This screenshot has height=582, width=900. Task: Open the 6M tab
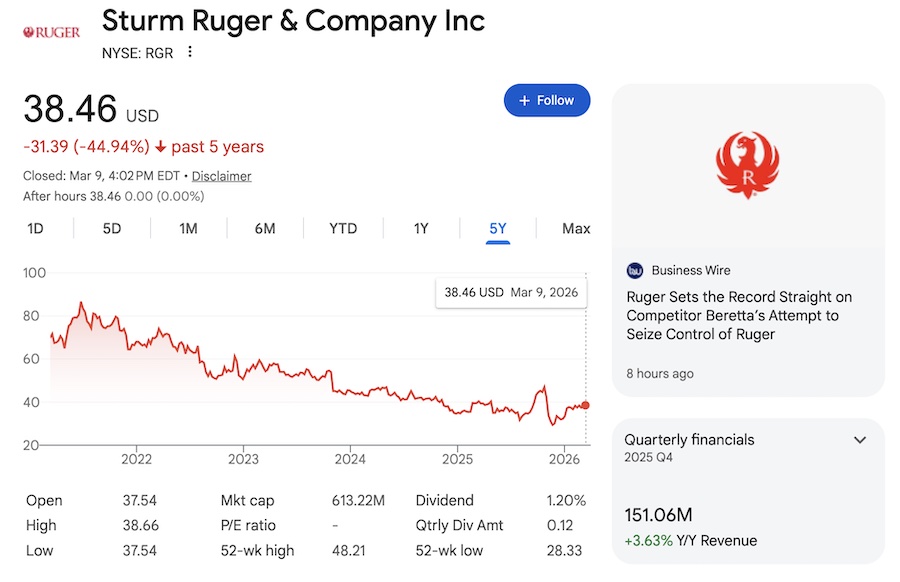264,228
